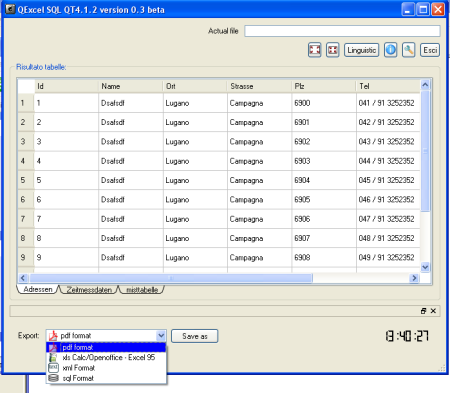This screenshot has width=450, height=393.
Task: Switch to the misttabelle tab
Action: (142, 290)
